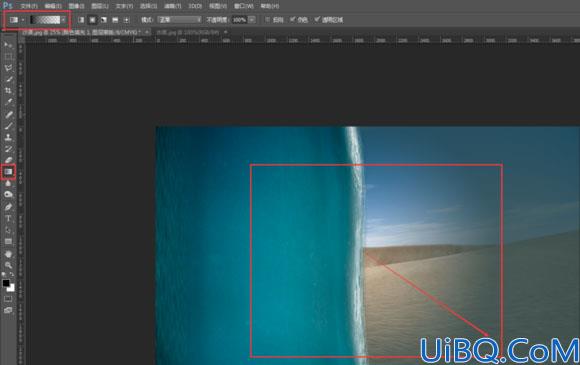Choose radial gradient type
Screen dimensions: 580x365
coord(92,20)
